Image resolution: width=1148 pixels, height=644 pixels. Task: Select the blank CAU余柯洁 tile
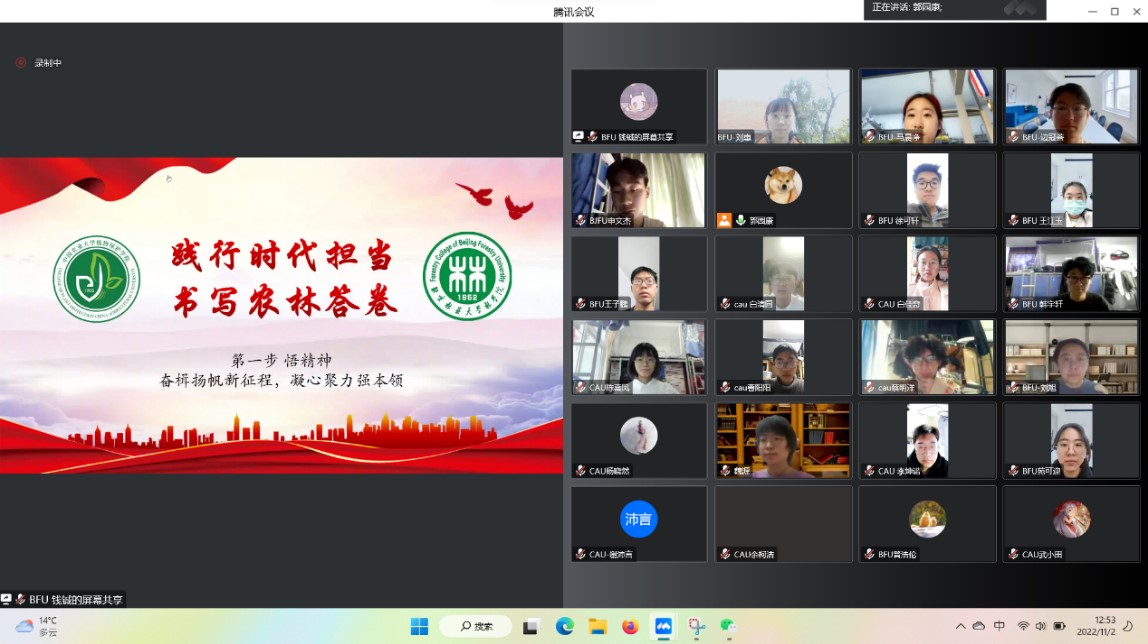coord(783,524)
